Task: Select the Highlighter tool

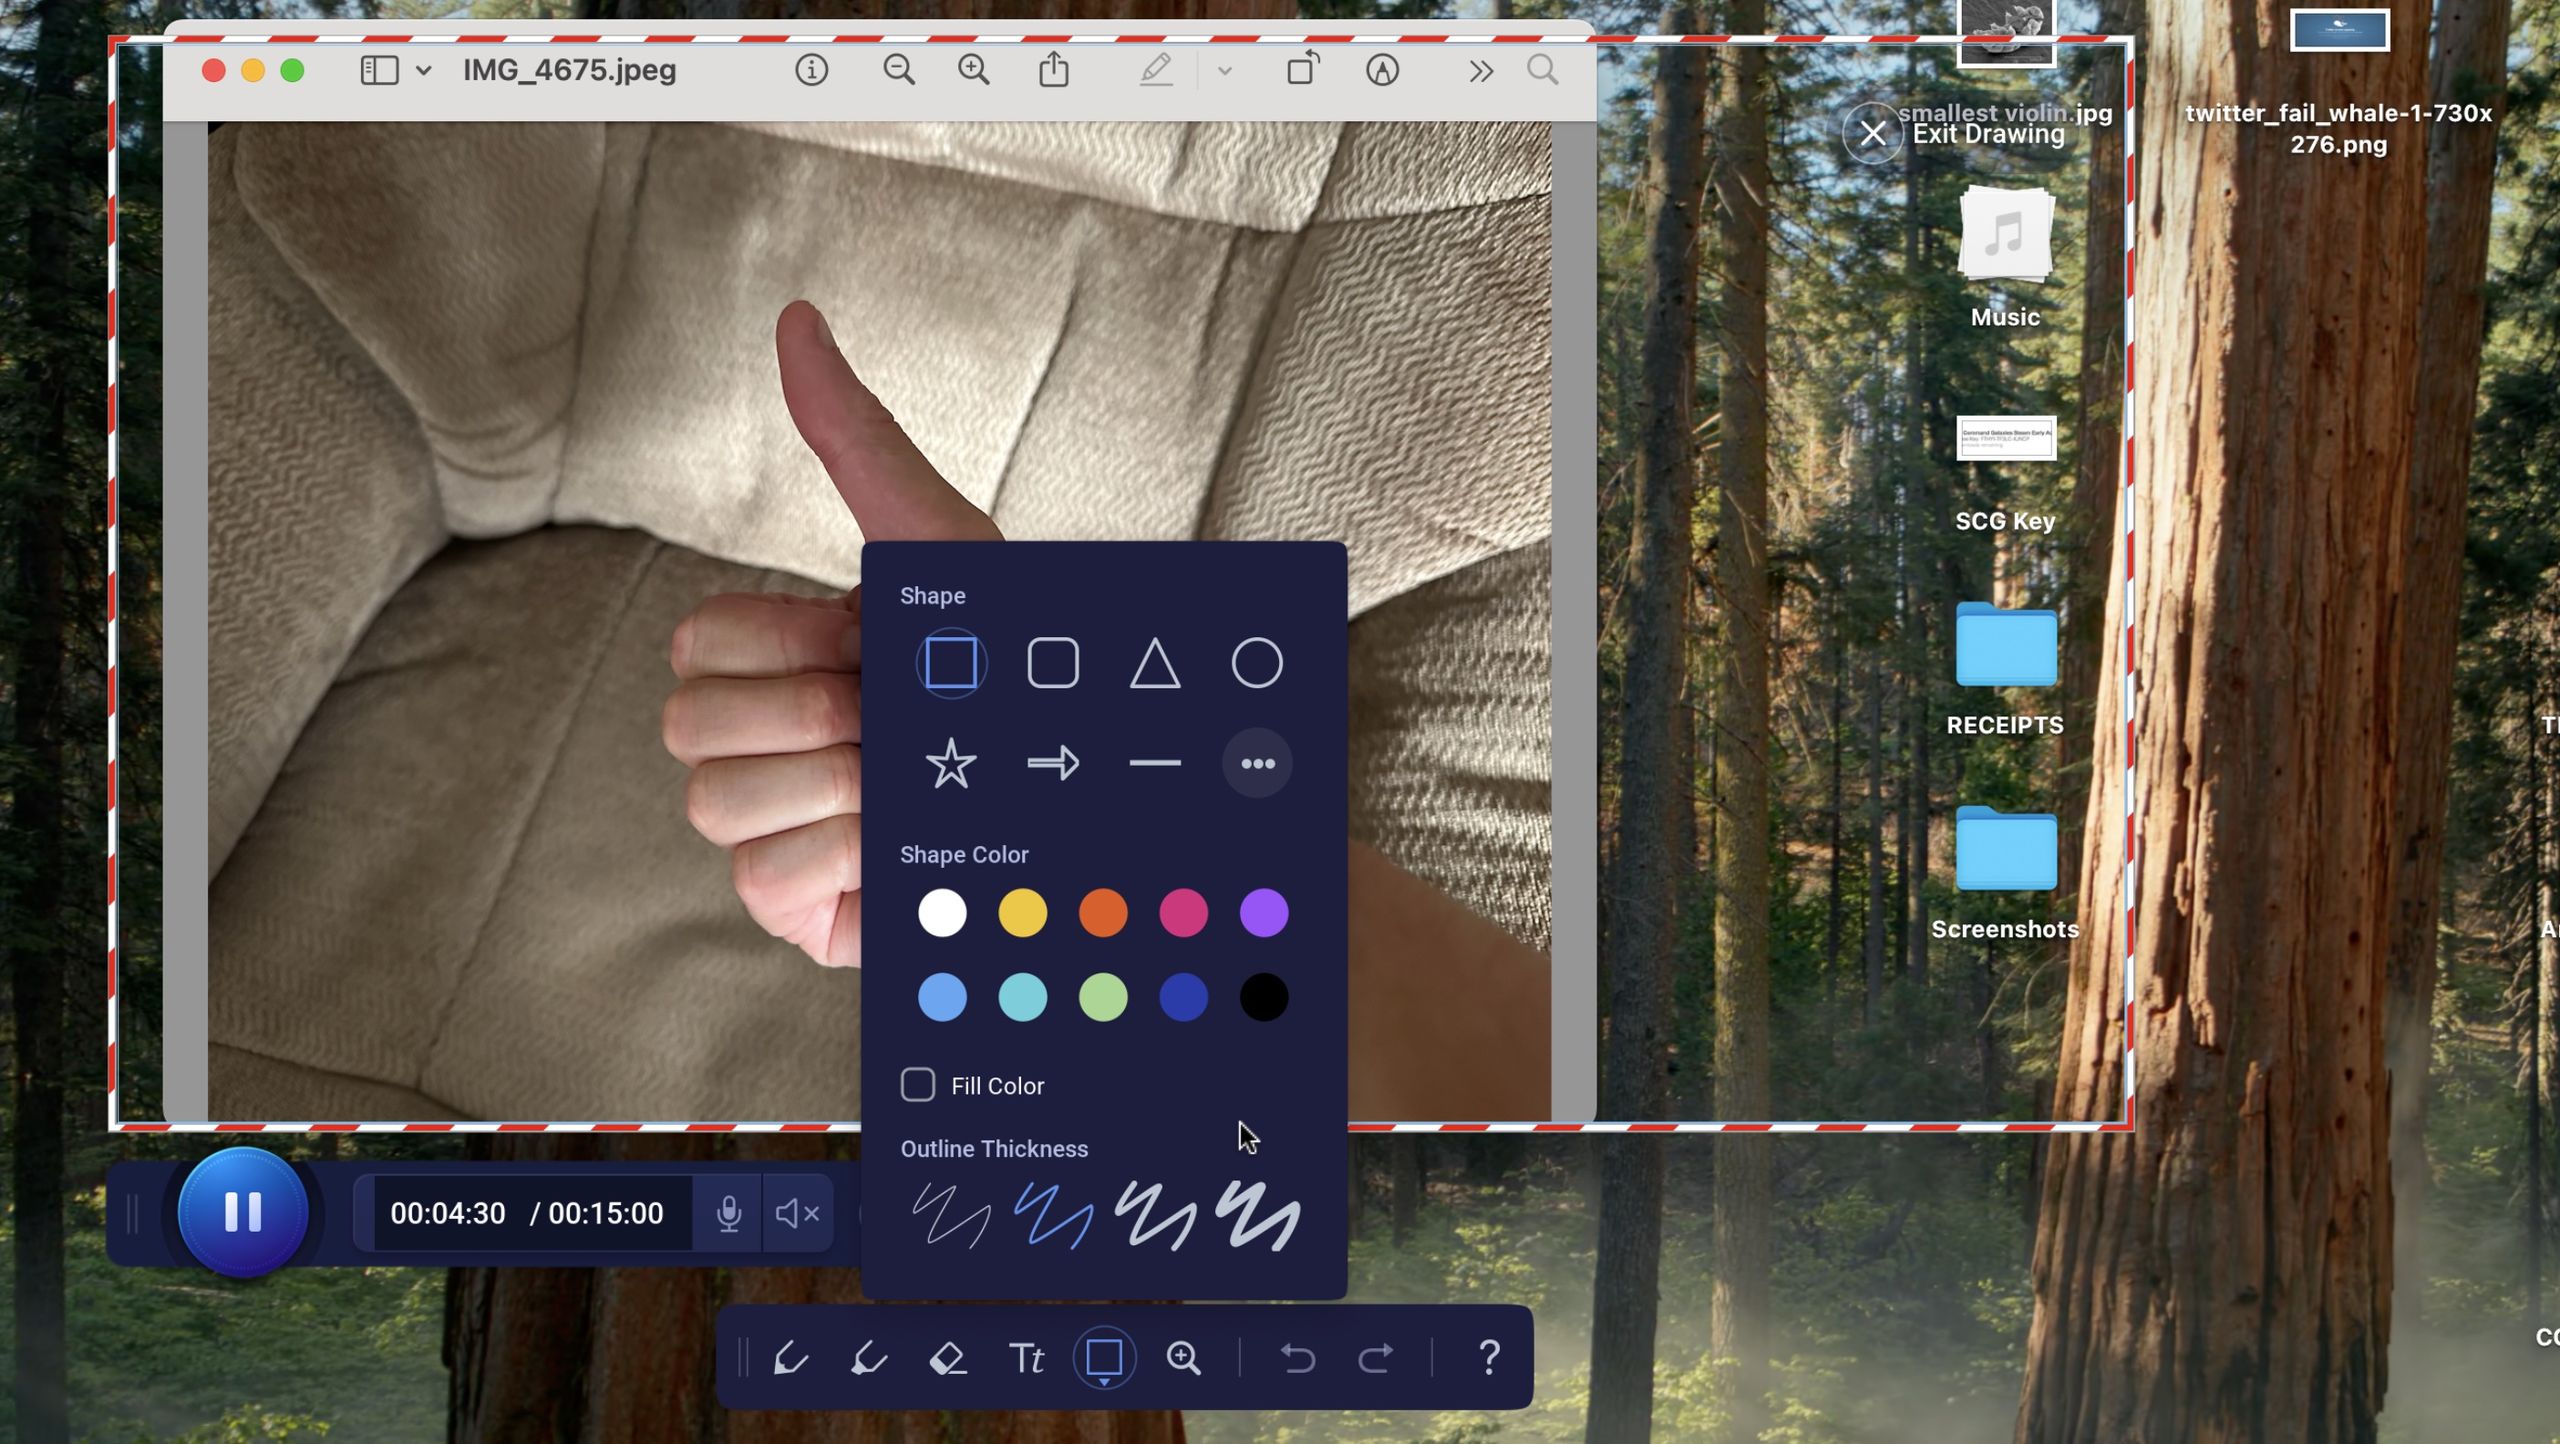Action: click(868, 1359)
